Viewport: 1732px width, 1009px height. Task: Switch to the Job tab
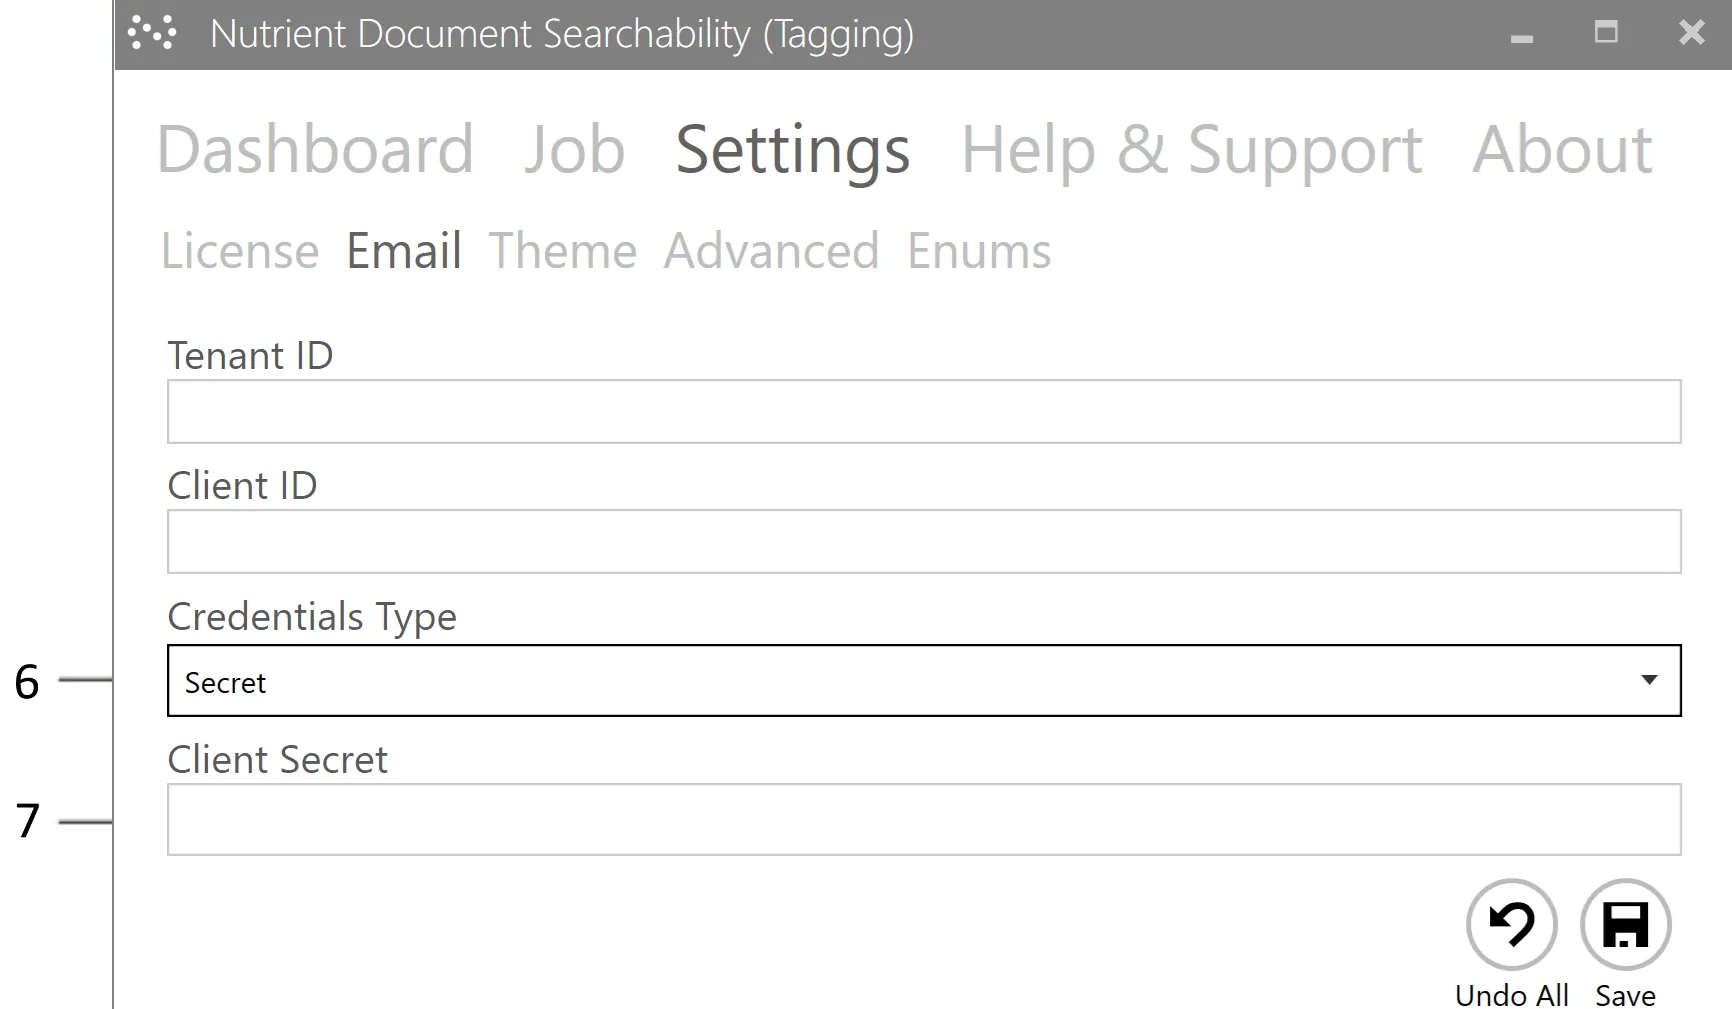[574, 150]
